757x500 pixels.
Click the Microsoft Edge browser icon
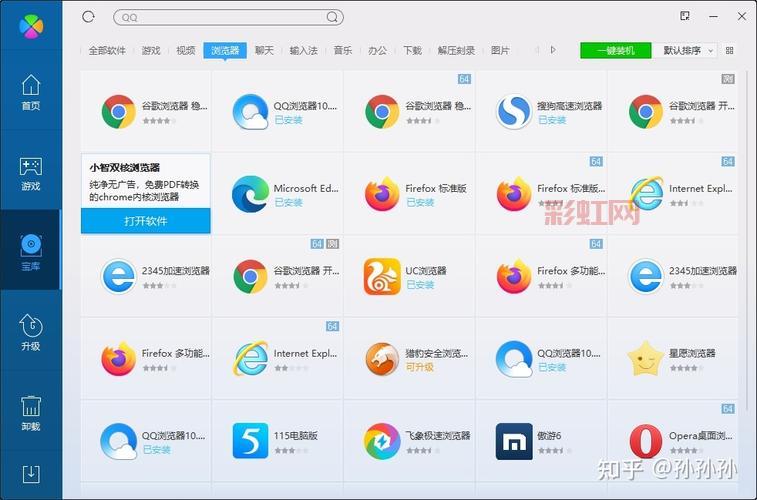point(250,194)
